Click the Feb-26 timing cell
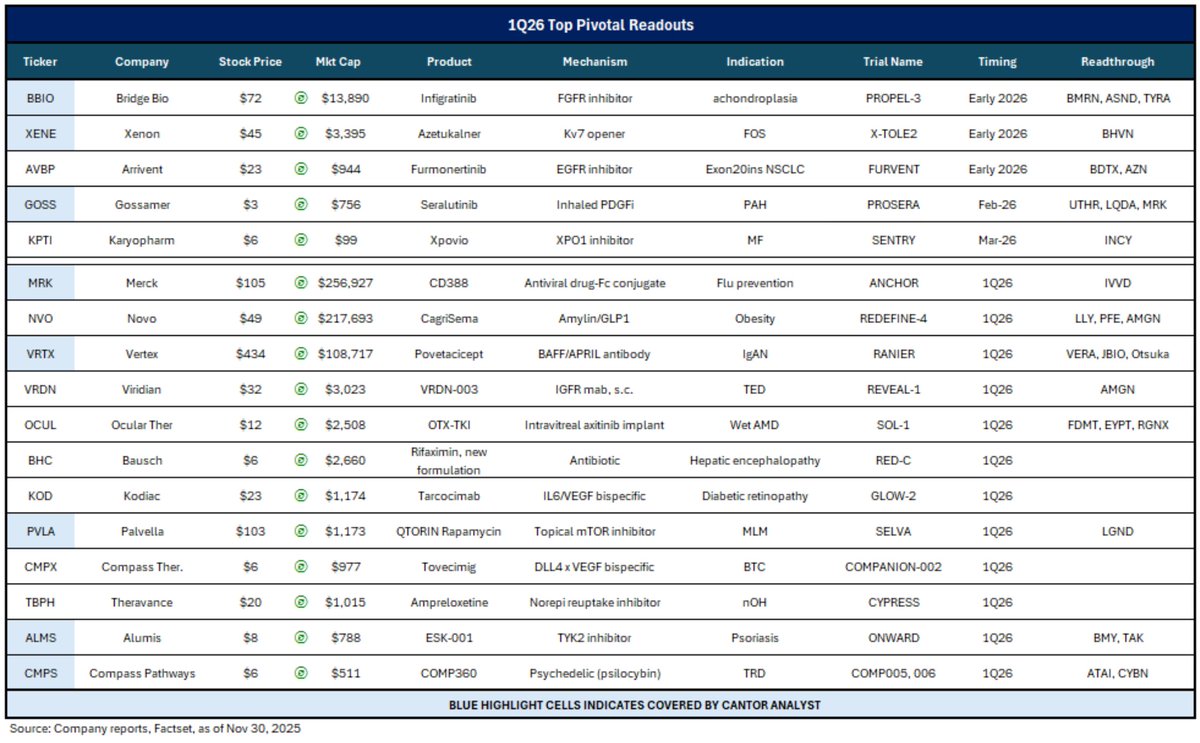1200x743 pixels. pos(997,205)
